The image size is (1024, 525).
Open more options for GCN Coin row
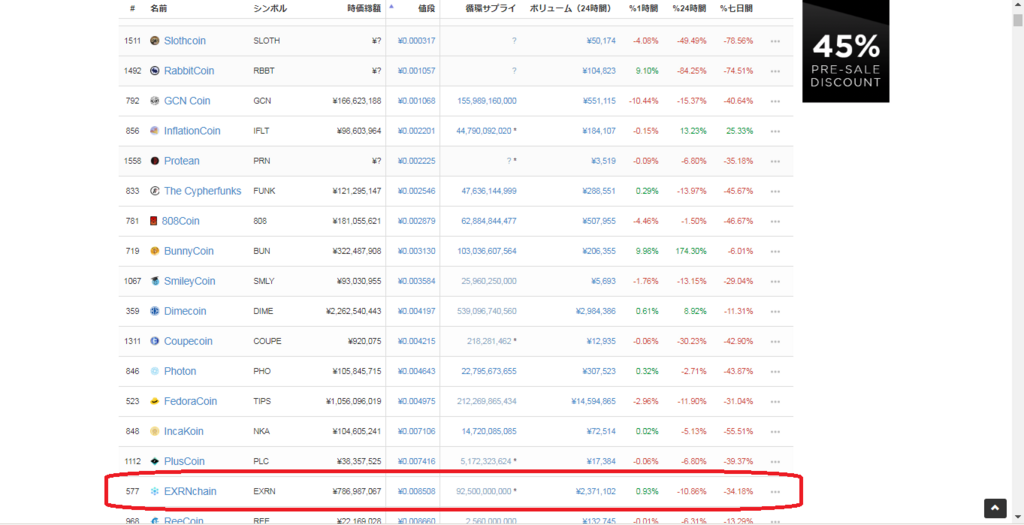pyautogui.click(x=775, y=101)
